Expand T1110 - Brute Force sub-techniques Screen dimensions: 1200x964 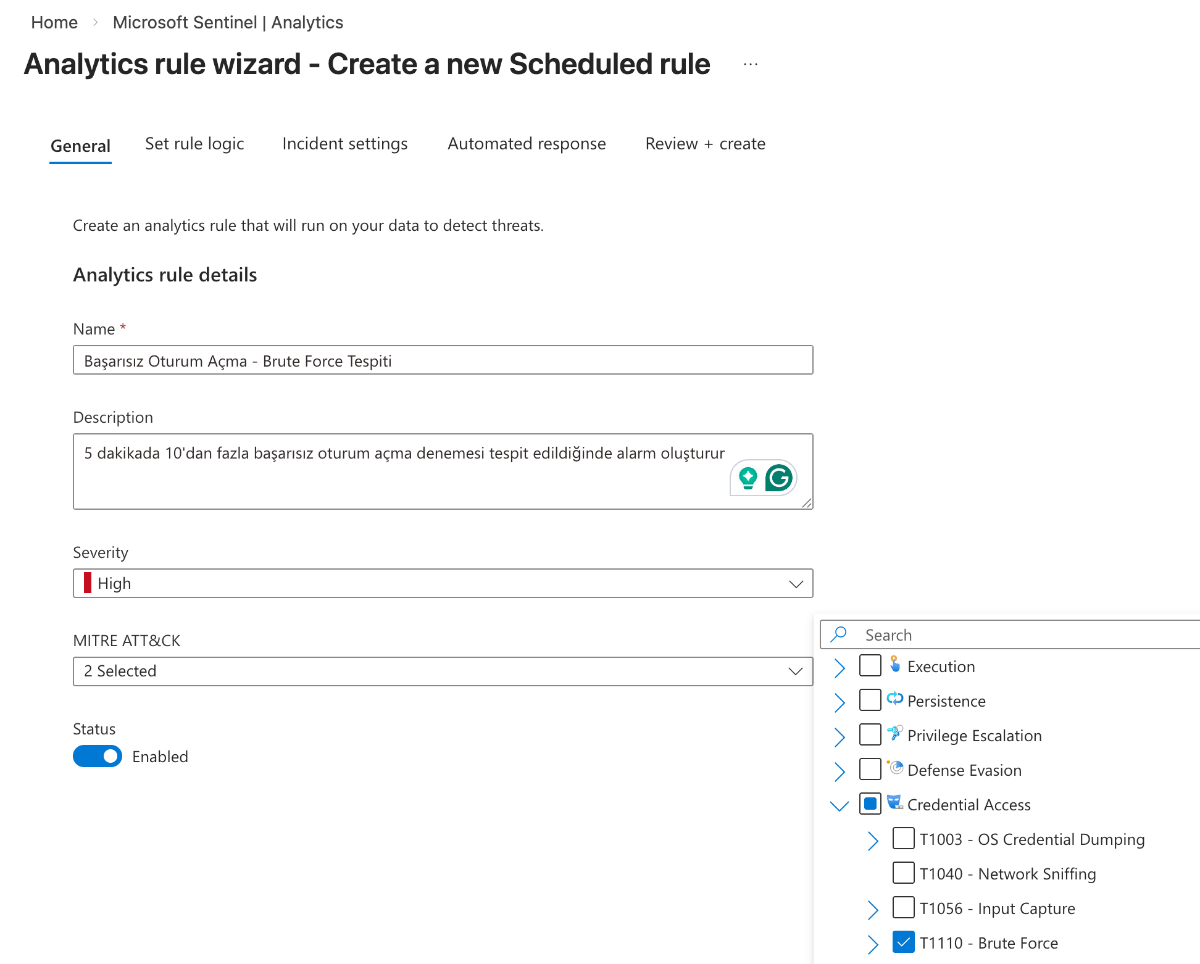pyautogui.click(x=873, y=943)
